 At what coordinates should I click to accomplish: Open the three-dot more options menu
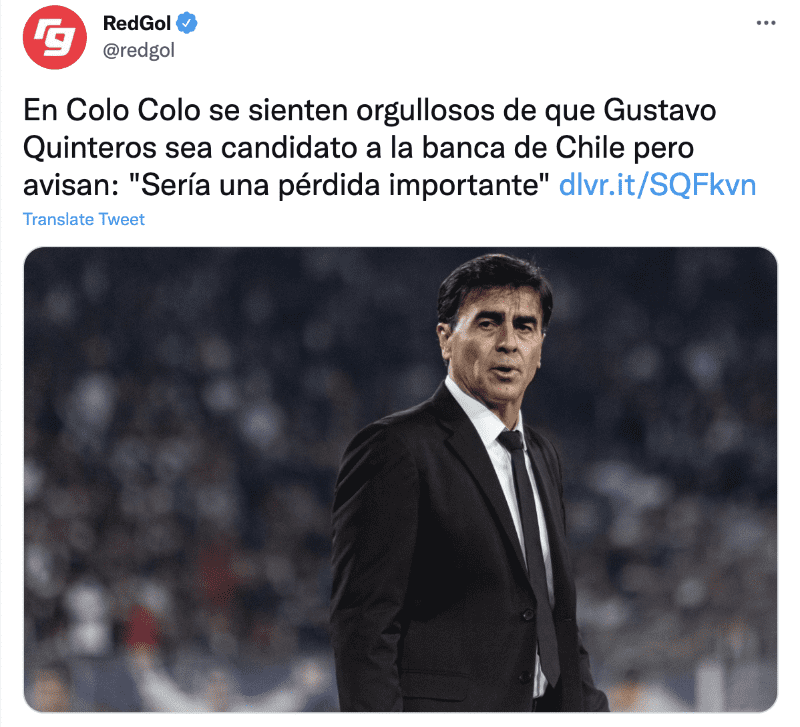click(765, 23)
